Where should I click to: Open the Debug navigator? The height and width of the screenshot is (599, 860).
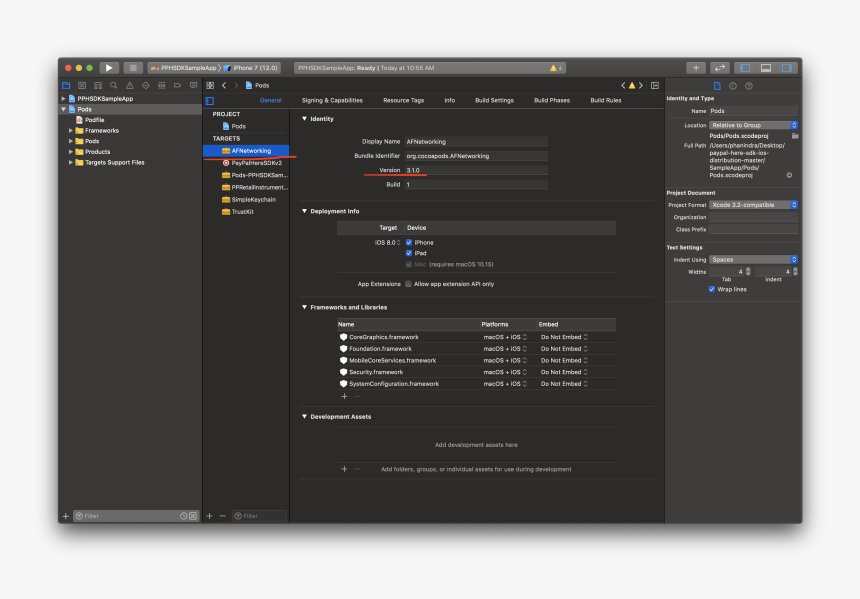161,86
